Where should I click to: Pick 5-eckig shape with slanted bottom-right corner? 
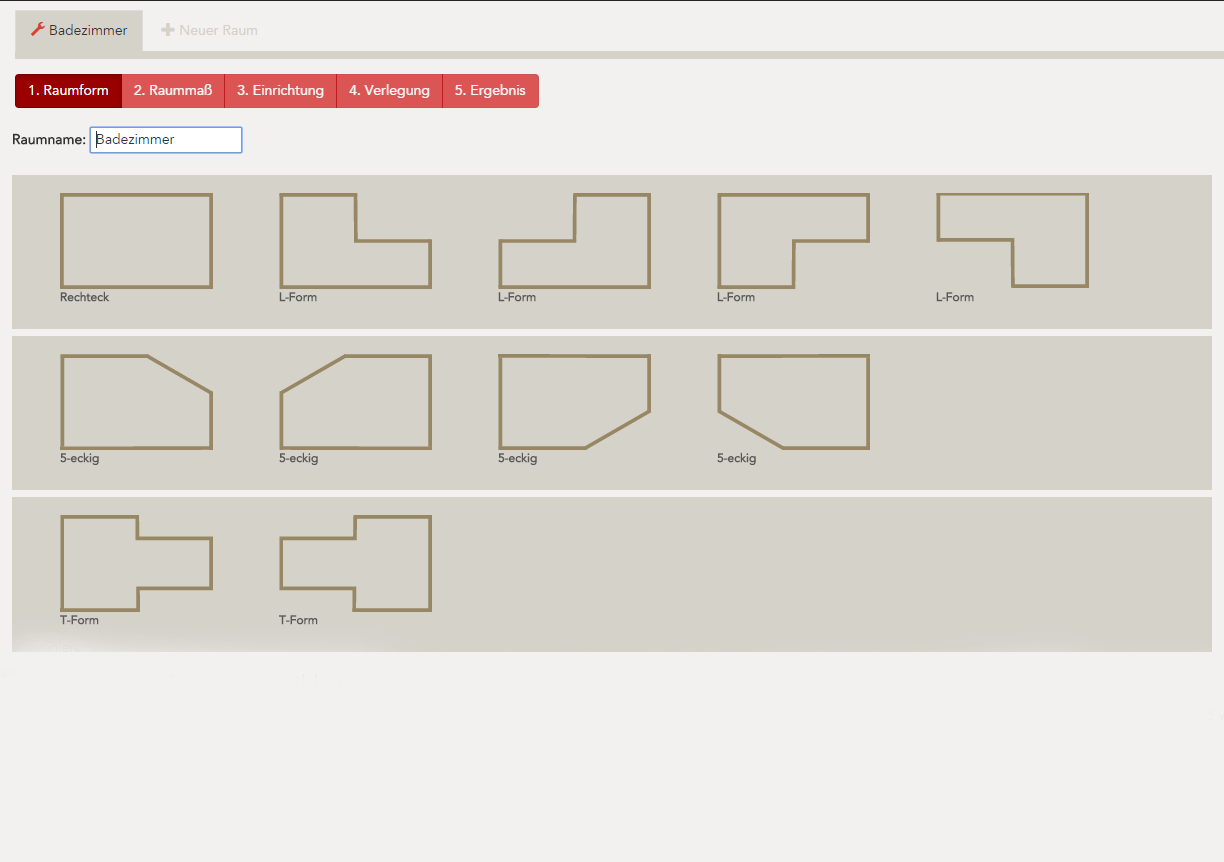coord(574,402)
